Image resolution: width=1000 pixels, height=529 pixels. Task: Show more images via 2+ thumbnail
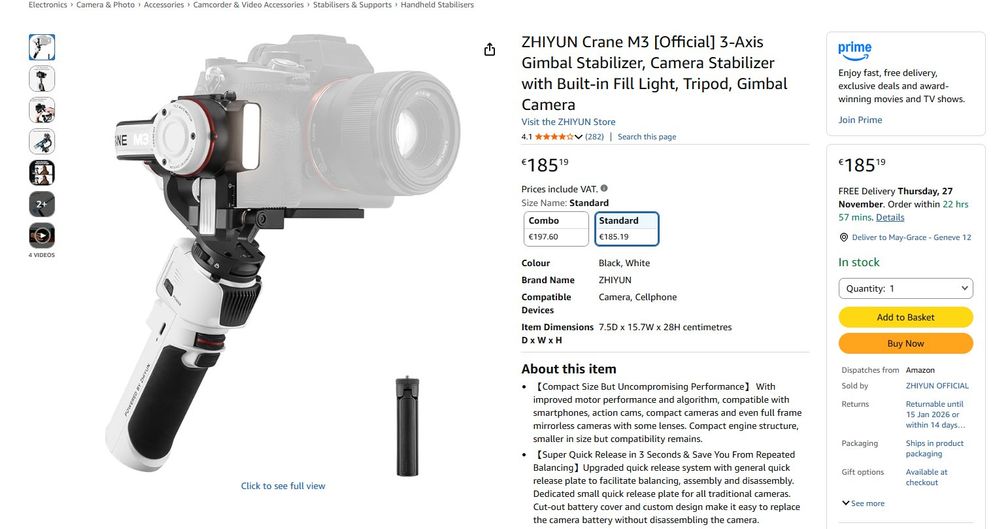[x=41, y=204]
